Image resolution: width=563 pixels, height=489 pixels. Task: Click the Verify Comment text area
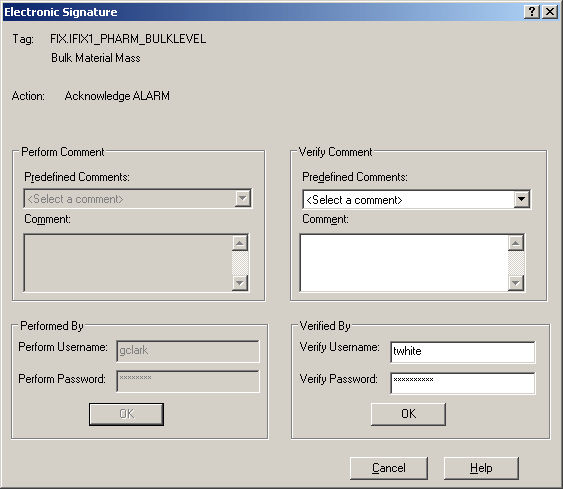(404, 263)
